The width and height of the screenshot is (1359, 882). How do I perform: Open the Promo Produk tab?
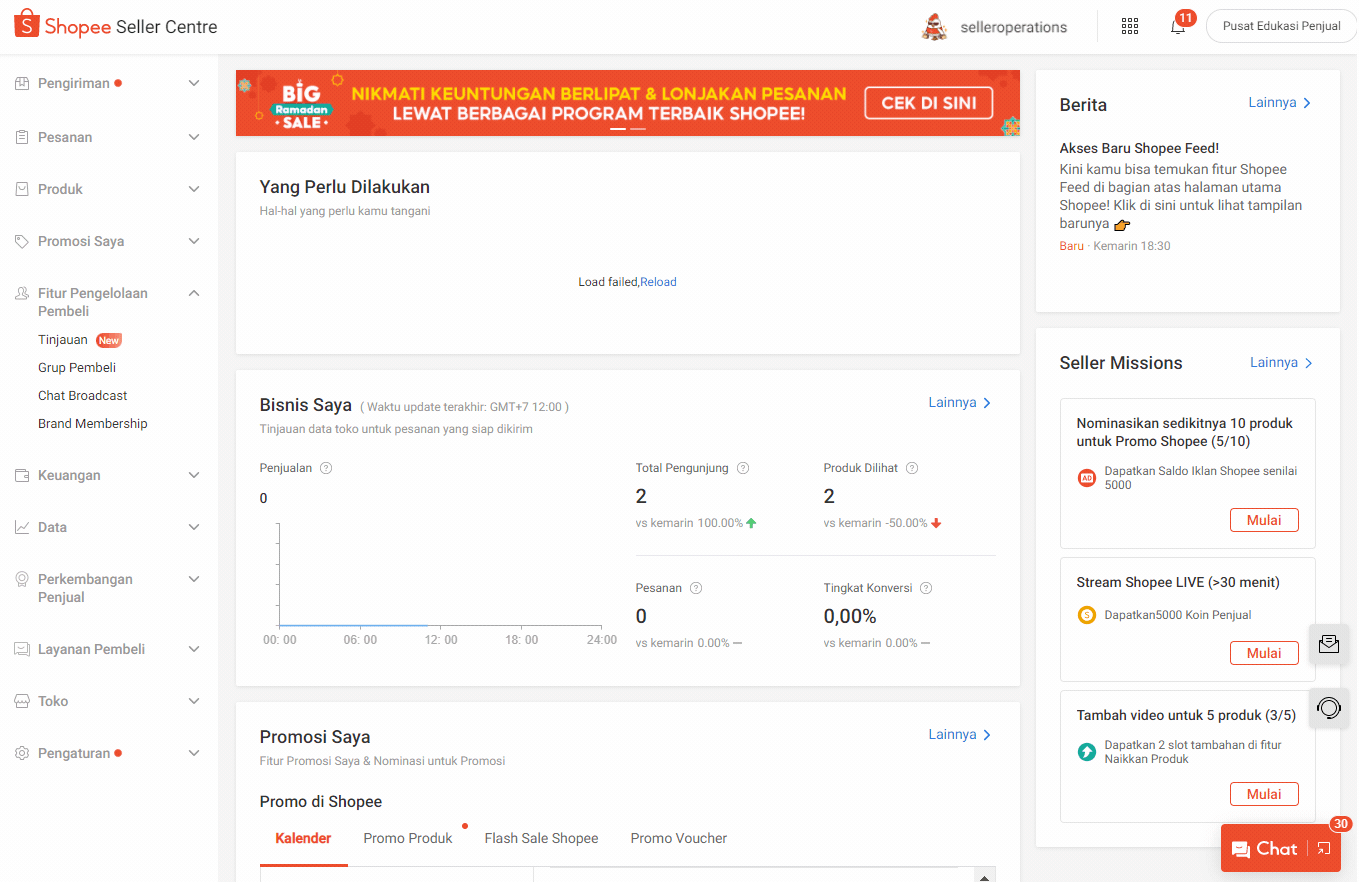point(407,838)
